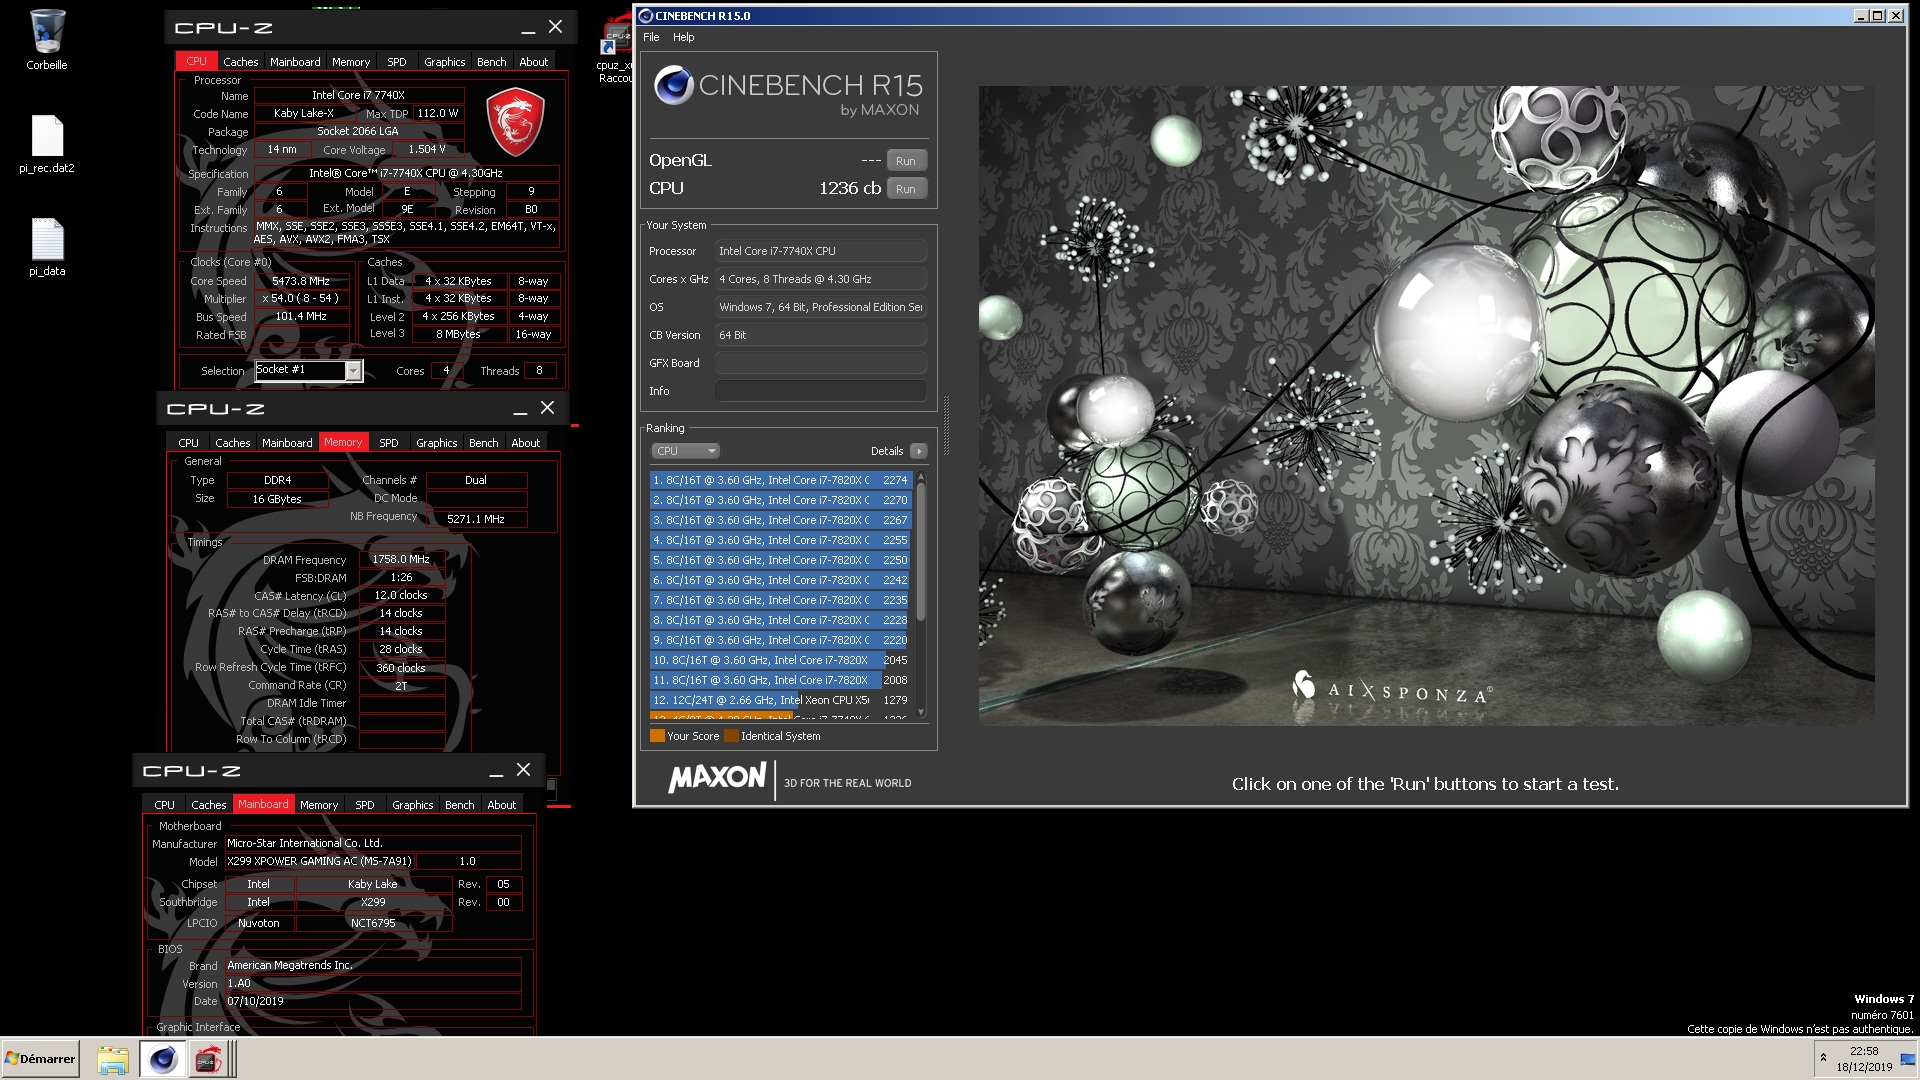The height and width of the screenshot is (1080, 1920).
Task: Click the Cinebench R15 sphere logo
Action: (x=674, y=86)
